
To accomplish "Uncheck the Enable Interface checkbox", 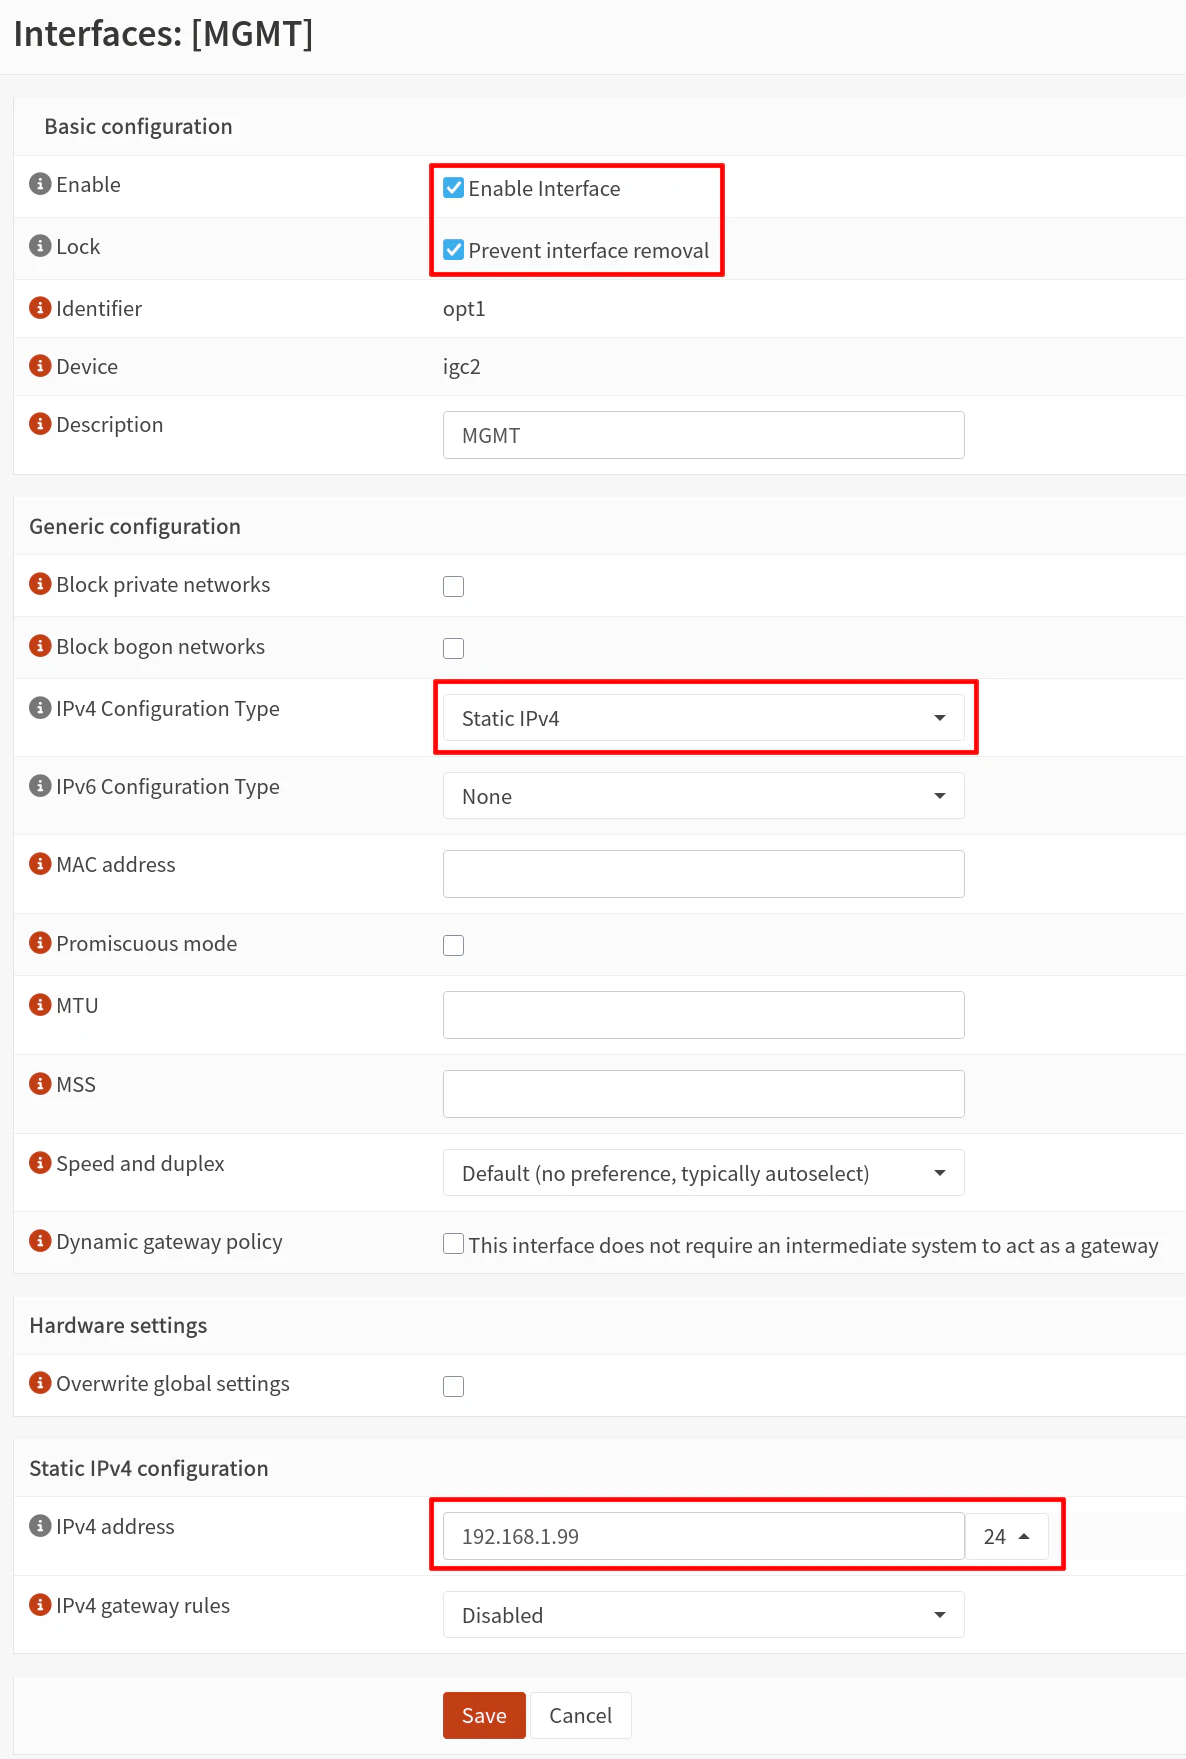I will 454,188.
